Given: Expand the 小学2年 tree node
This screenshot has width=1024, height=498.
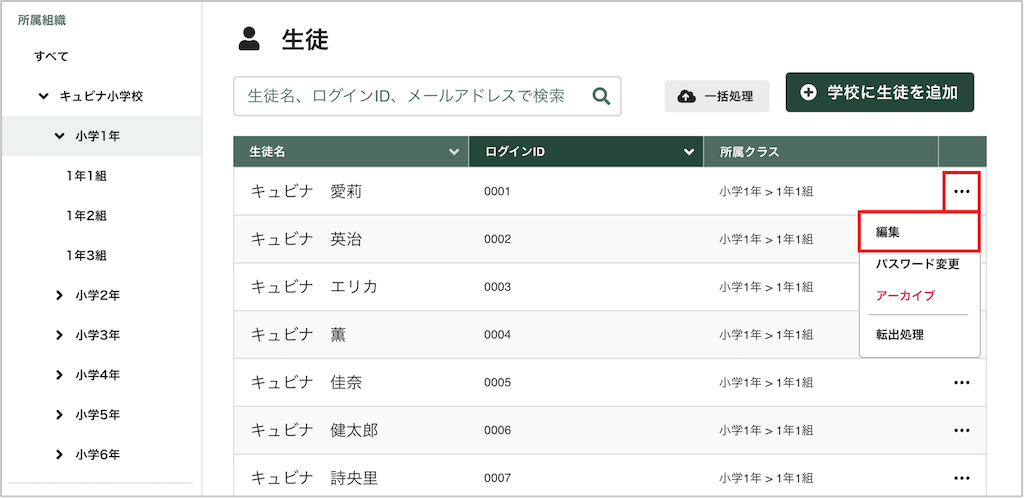Looking at the screenshot, I should 59,296.
